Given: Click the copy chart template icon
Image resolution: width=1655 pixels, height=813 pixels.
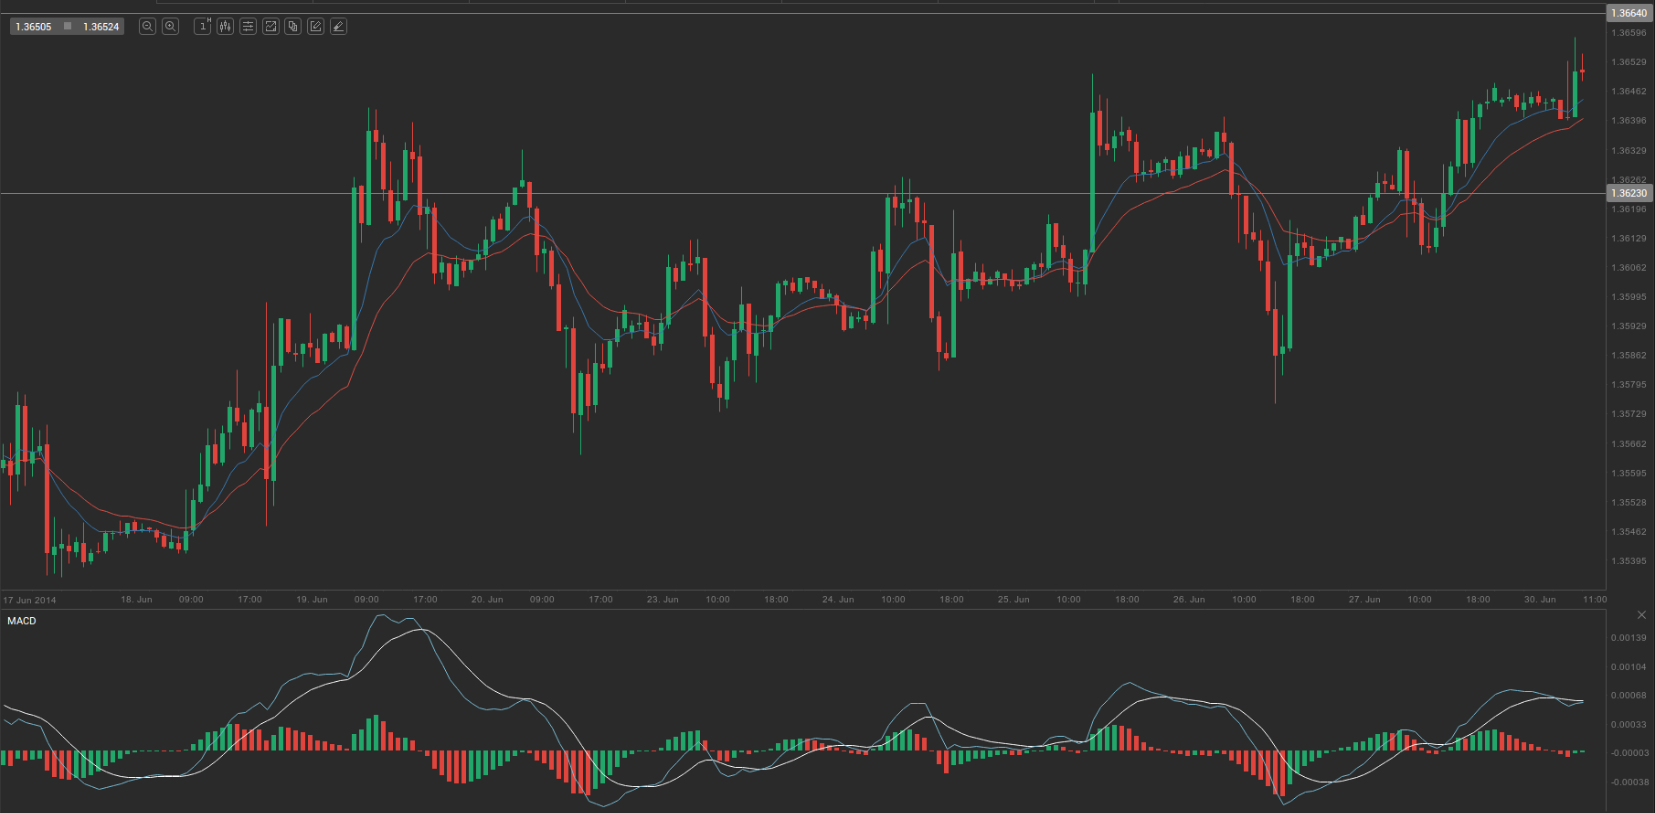Looking at the screenshot, I should tap(293, 26).
